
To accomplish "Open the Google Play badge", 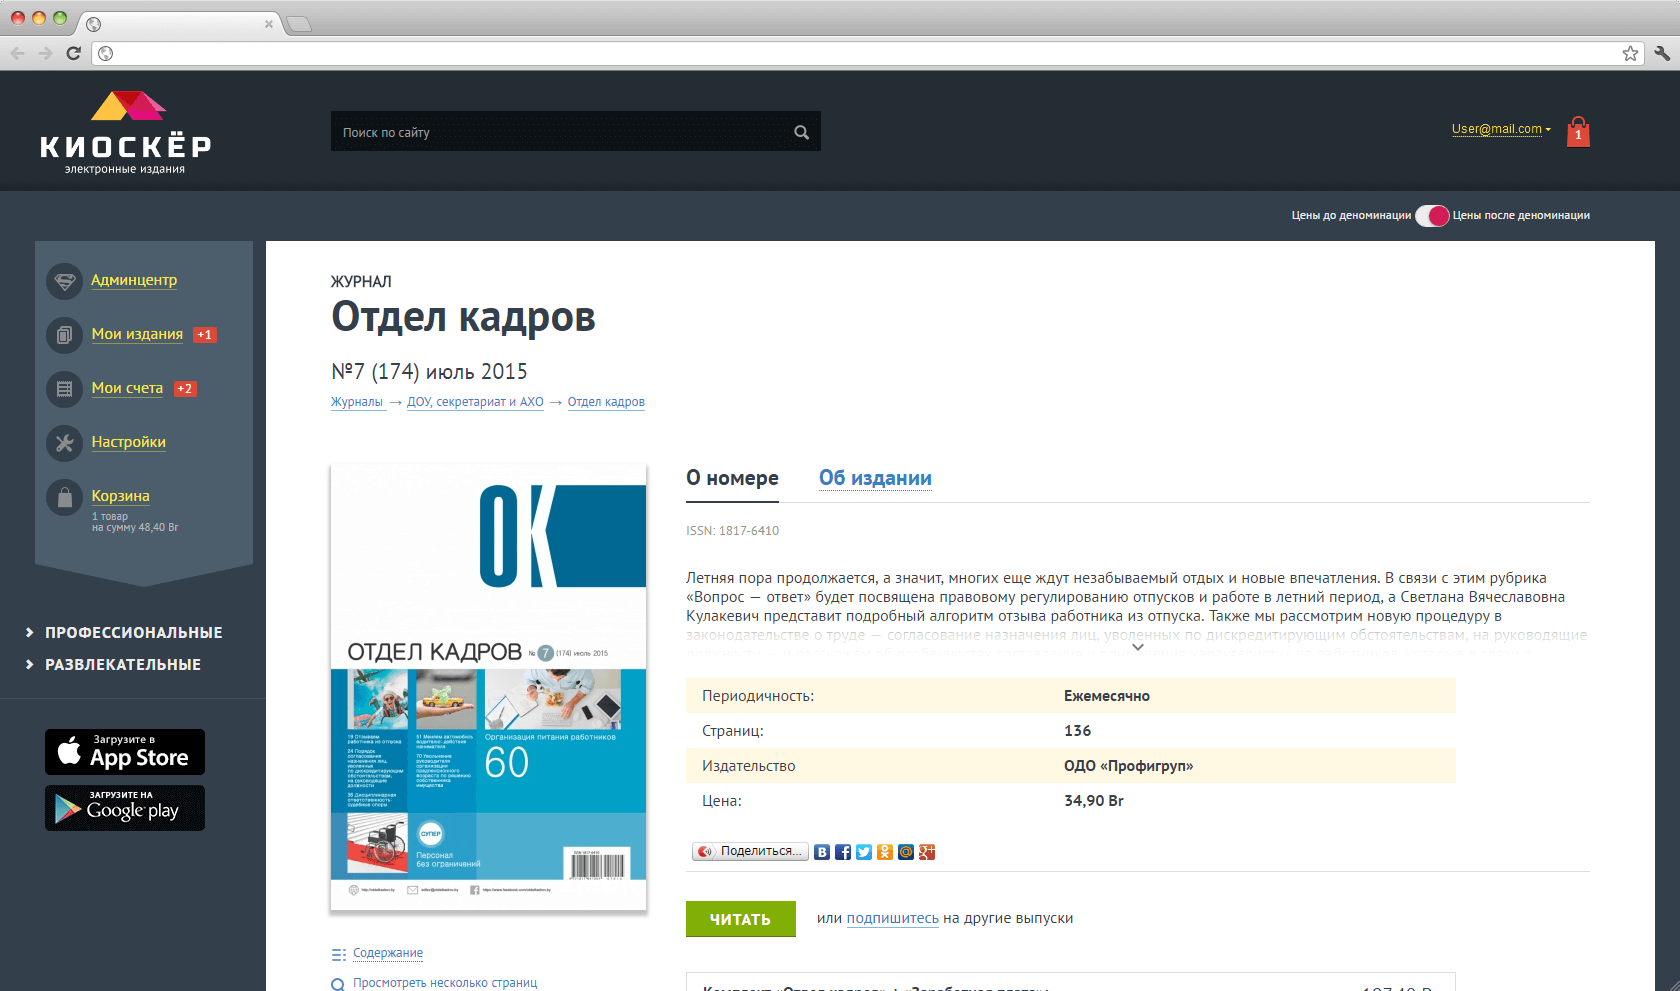I will click(x=125, y=808).
